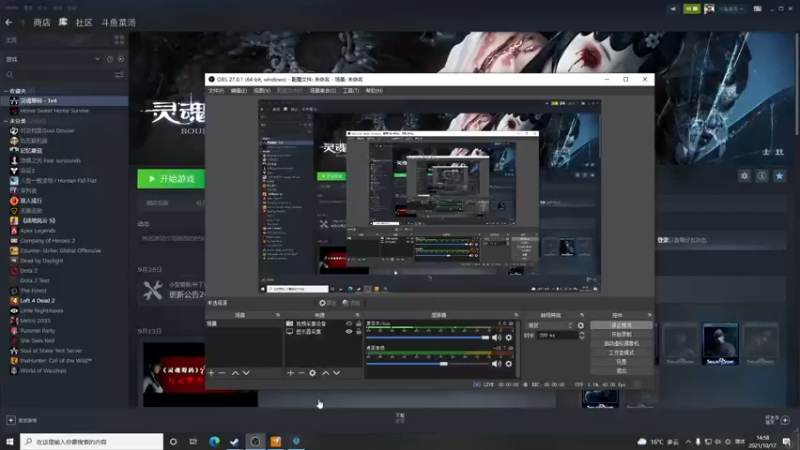Open Microsoft Edge from taskbar
The image size is (800, 450).
tap(214, 441)
